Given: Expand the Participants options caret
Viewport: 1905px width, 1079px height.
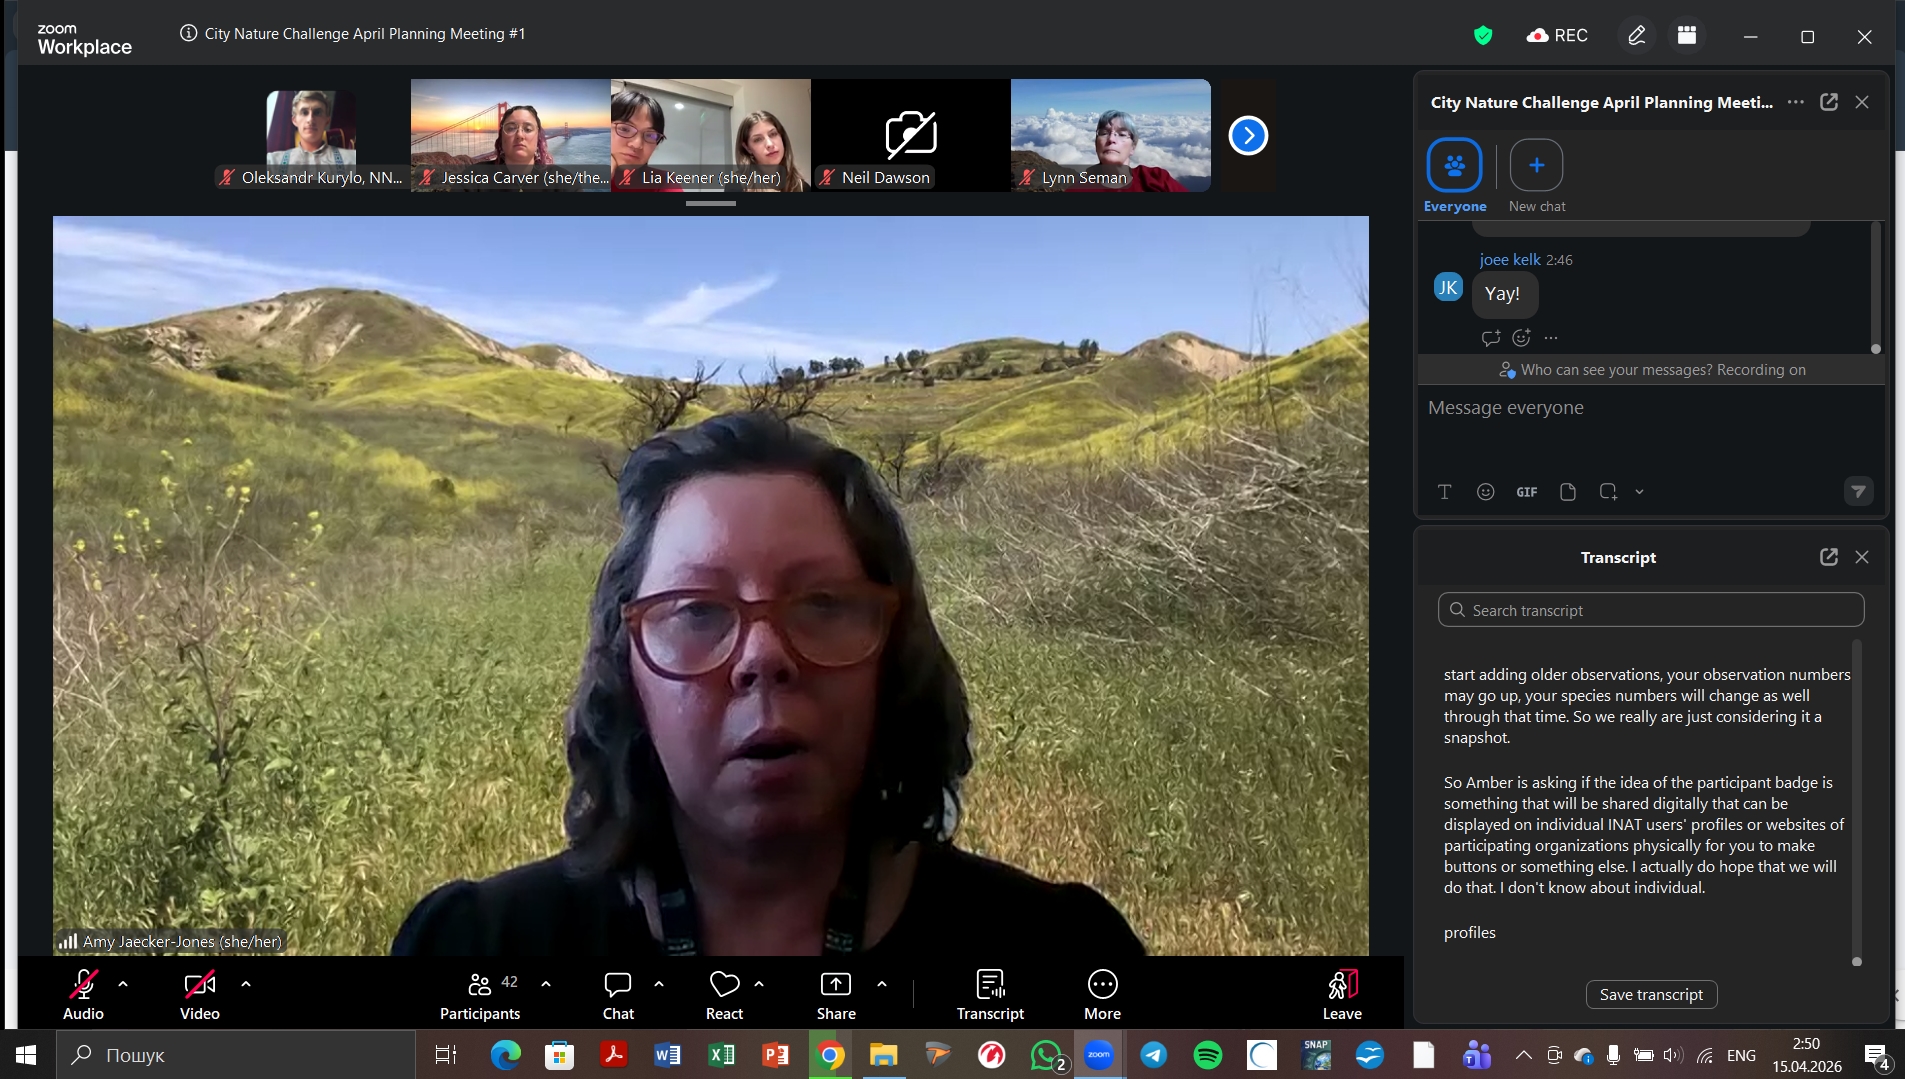Looking at the screenshot, I should click(x=546, y=984).
